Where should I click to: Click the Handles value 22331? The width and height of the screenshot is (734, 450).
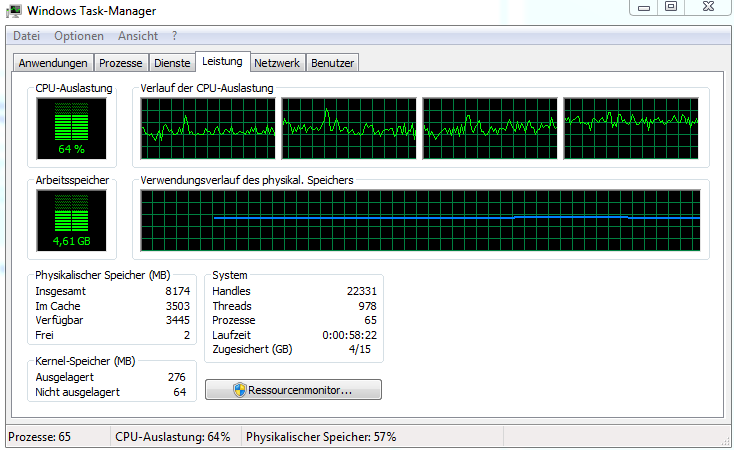[361, 291]
